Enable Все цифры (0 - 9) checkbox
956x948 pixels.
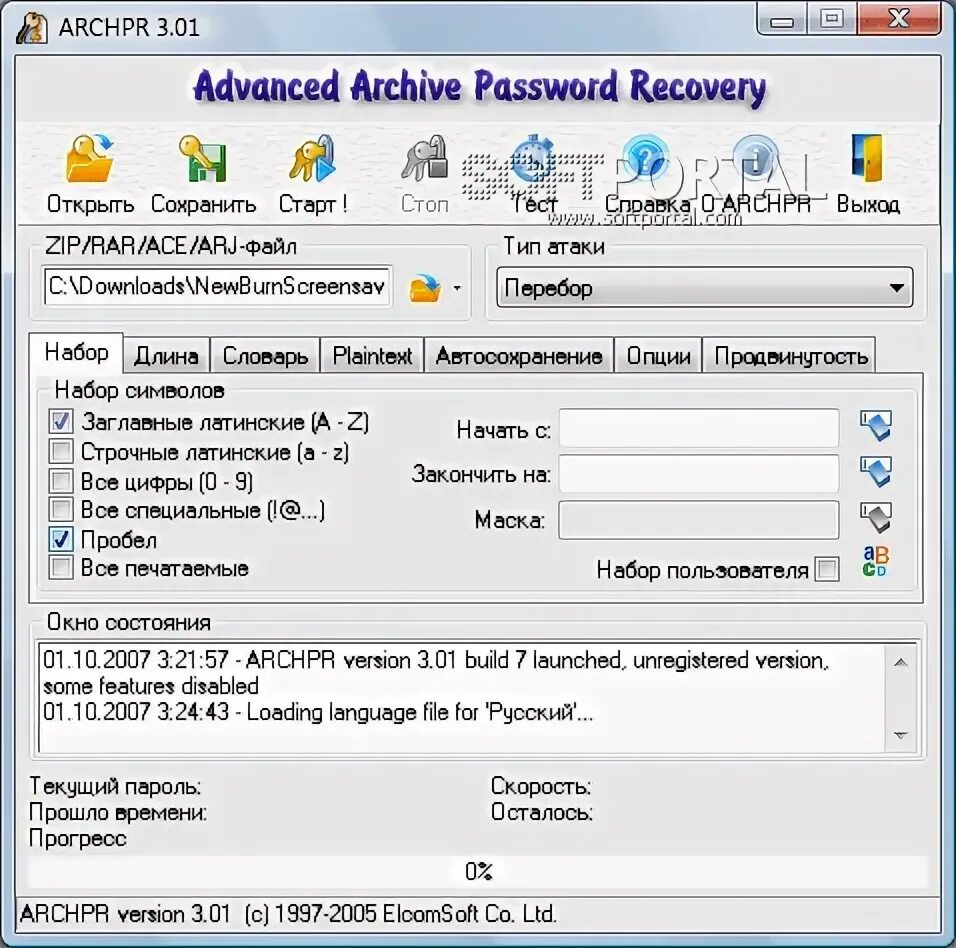61,481
